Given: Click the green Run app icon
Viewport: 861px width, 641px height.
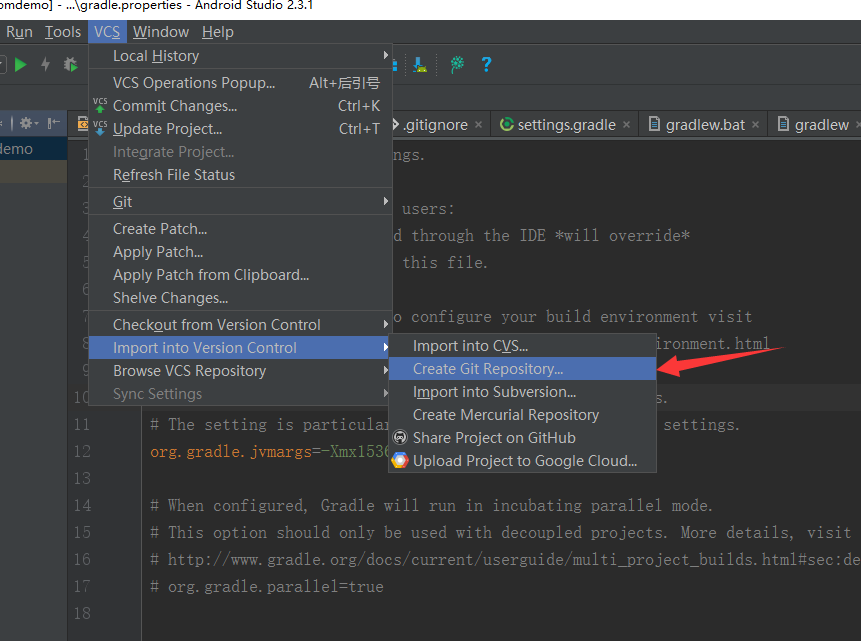Looking at the screenshot, I should (20, 65).
